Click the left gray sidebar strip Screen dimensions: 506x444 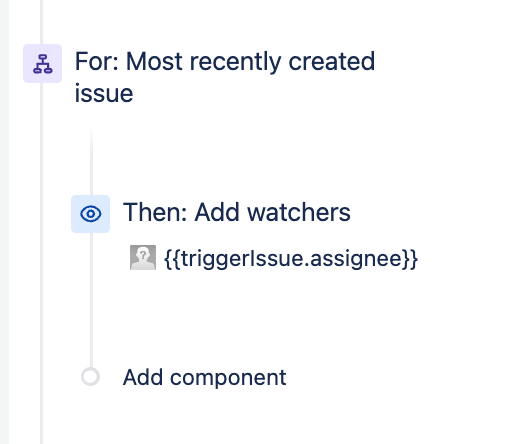point(4,222)
